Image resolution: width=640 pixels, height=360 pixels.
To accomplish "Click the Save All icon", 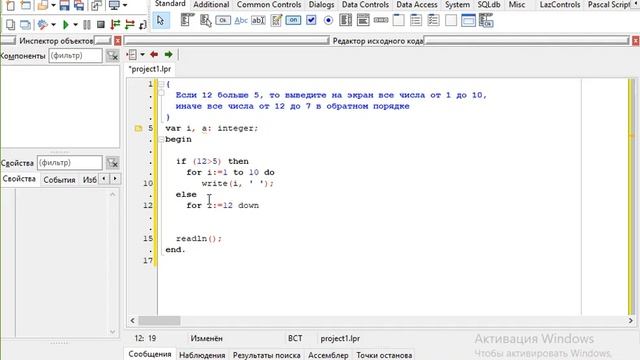I will tap(79, 5).
